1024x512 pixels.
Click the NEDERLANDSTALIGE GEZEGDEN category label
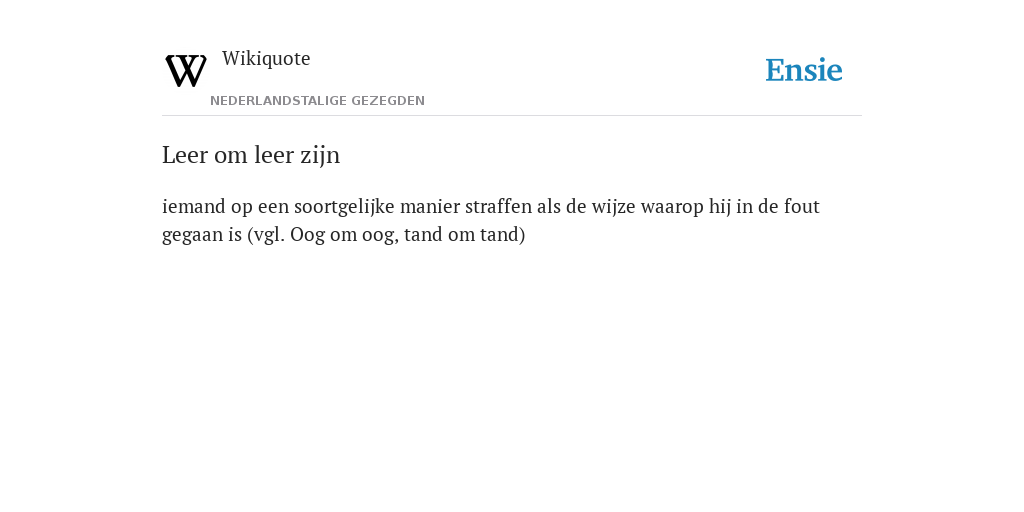pos(317,101)
